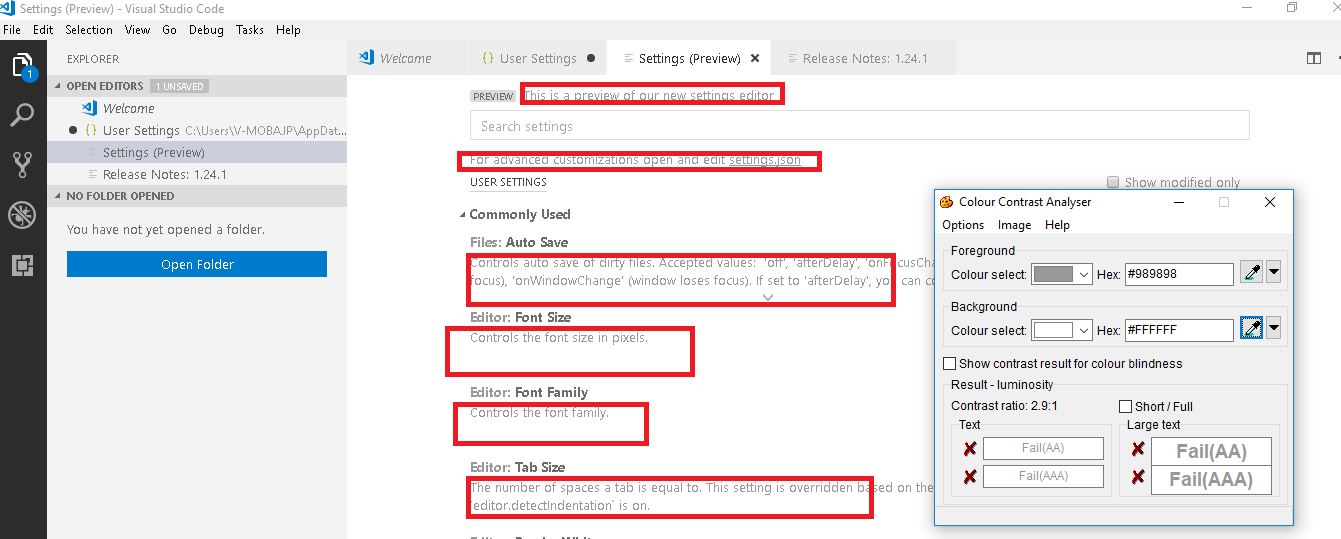This screenshot has height=539, width=1341.
Task: Click the foreground Hex input field
Action: coord(1179,274)
